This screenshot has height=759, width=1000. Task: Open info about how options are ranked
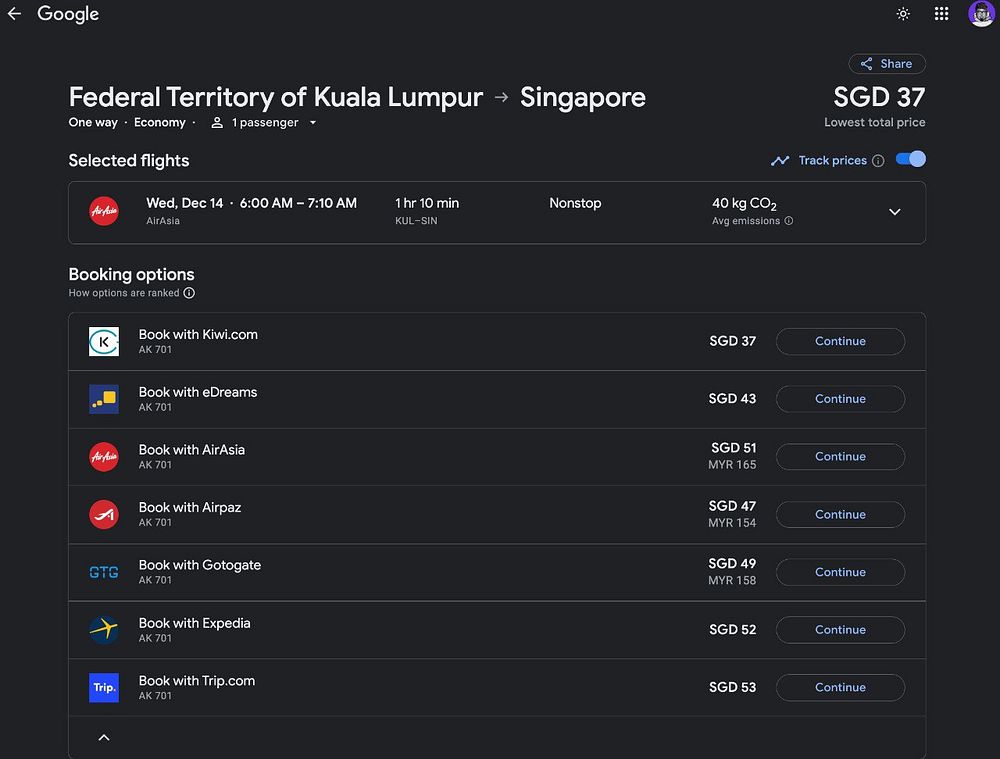click(189, 293)
